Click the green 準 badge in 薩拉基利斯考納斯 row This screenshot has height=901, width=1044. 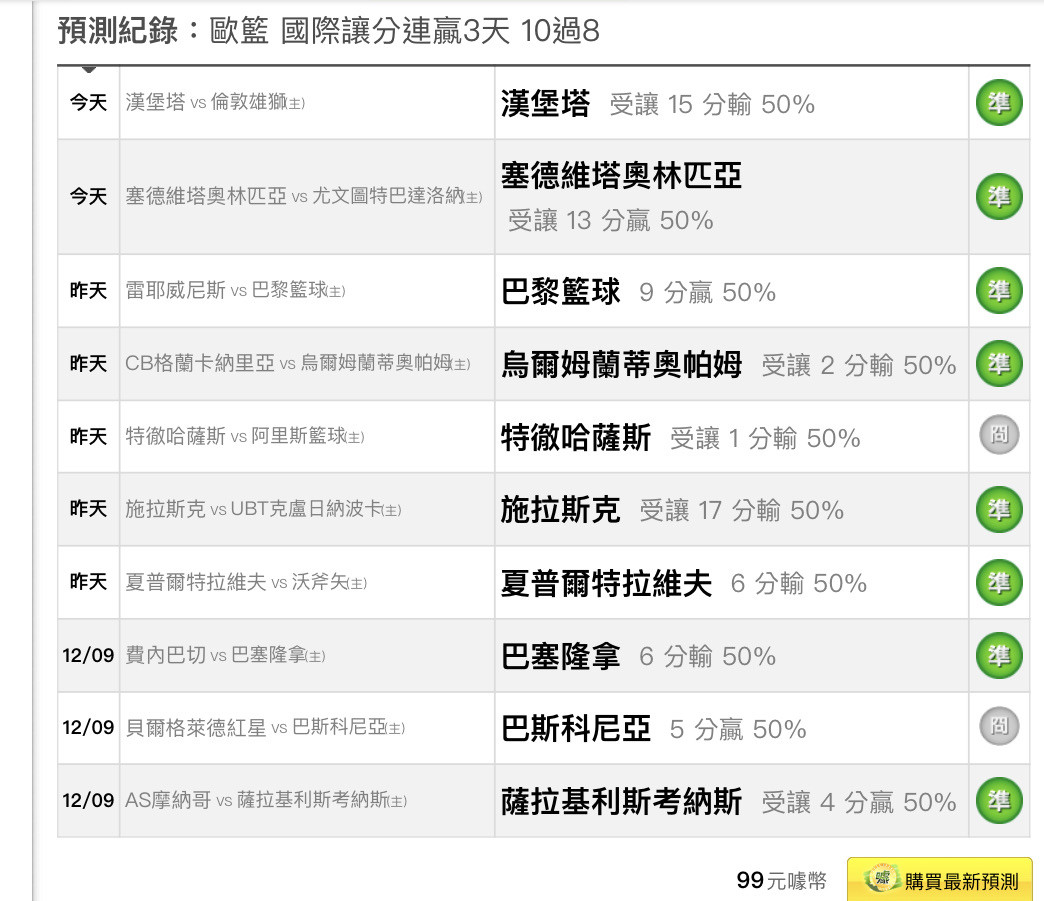tap(999, 801)
